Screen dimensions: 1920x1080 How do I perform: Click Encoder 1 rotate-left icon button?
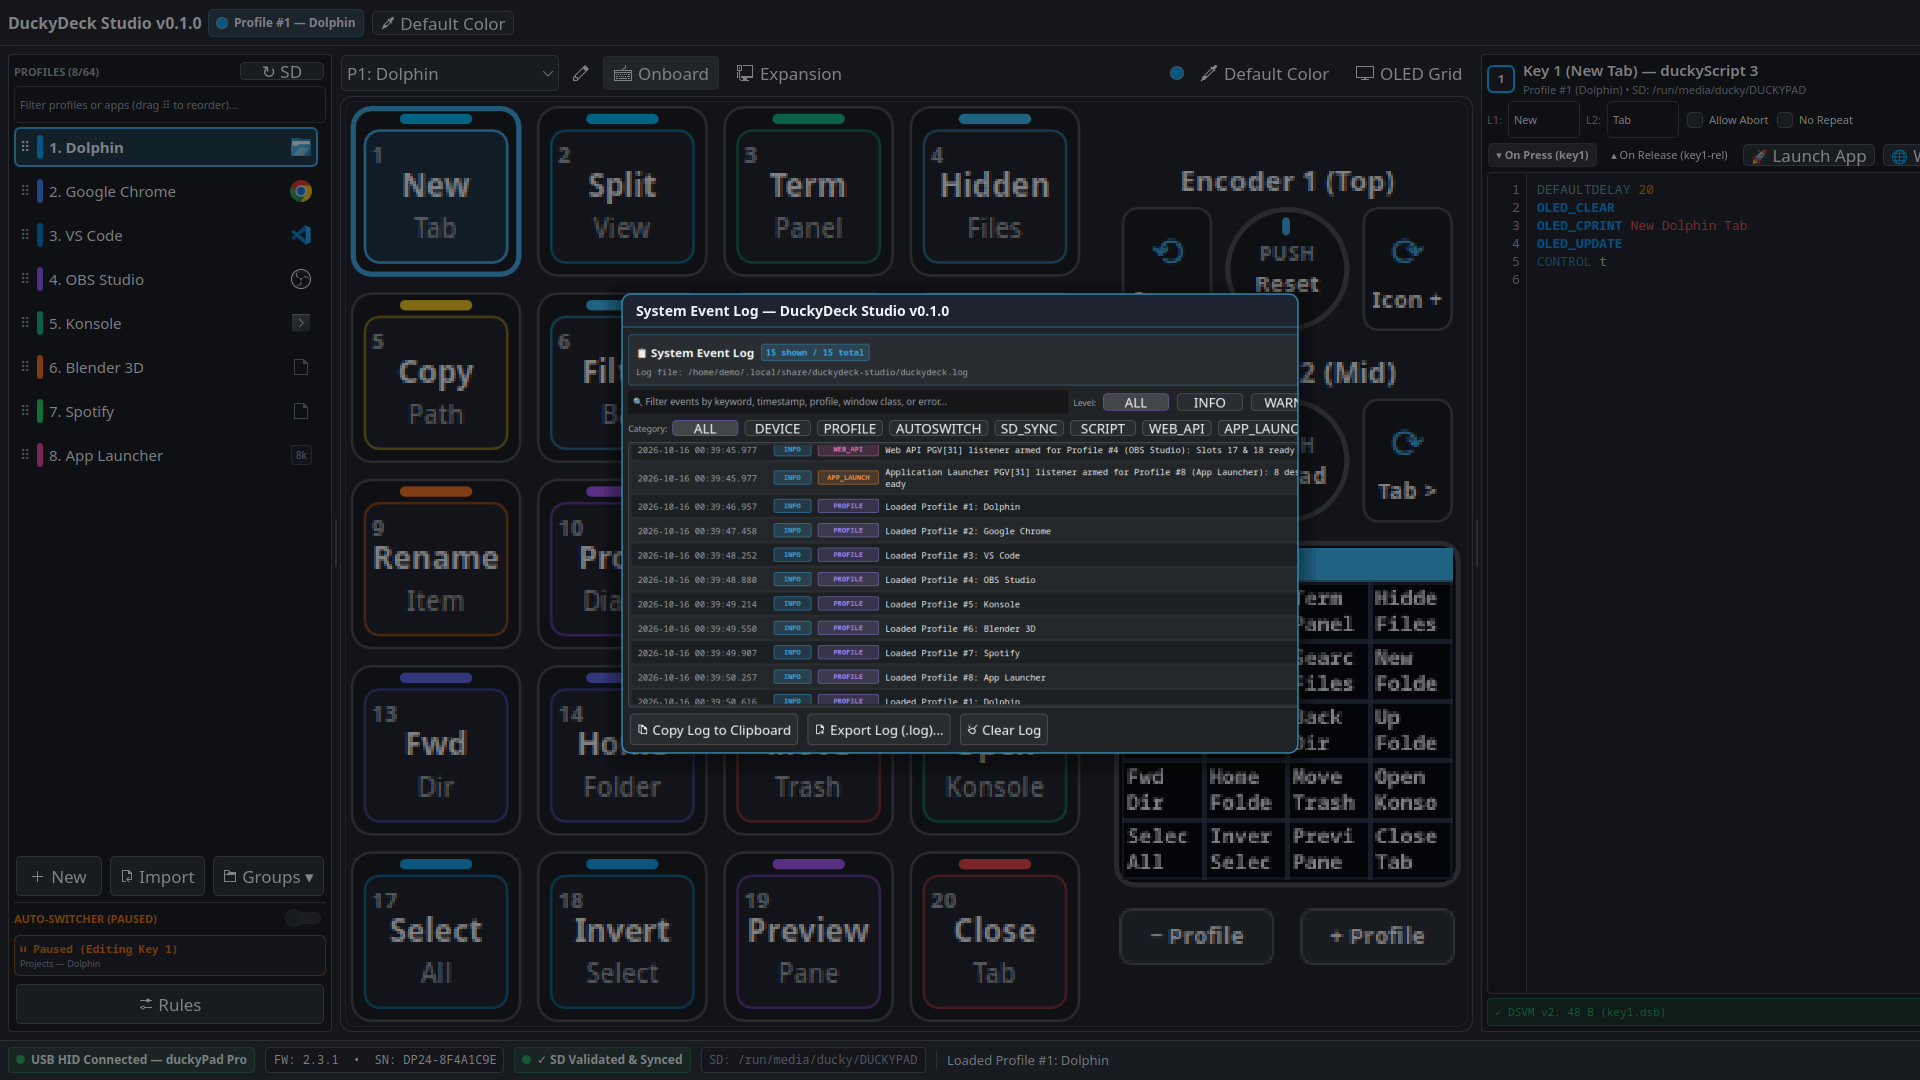tap(1167, 251)
